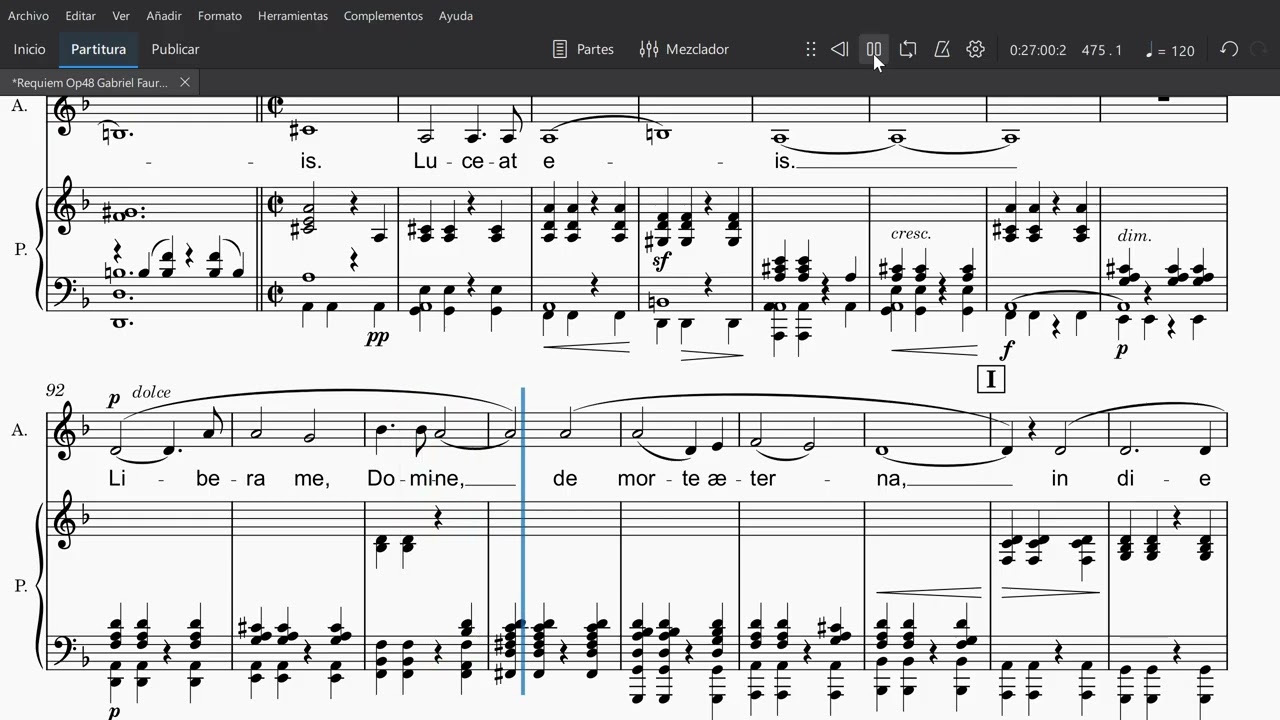Click the playback time 0:27:00:2
Viewport: 1280px width, 720px height.
click(x=1038, y=50)
